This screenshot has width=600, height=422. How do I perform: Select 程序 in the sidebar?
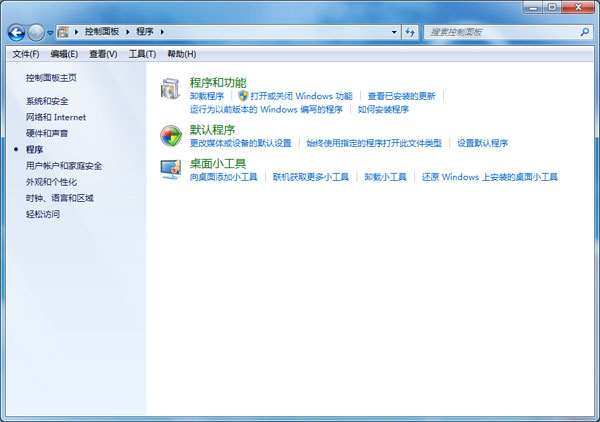tap(34, 150)
